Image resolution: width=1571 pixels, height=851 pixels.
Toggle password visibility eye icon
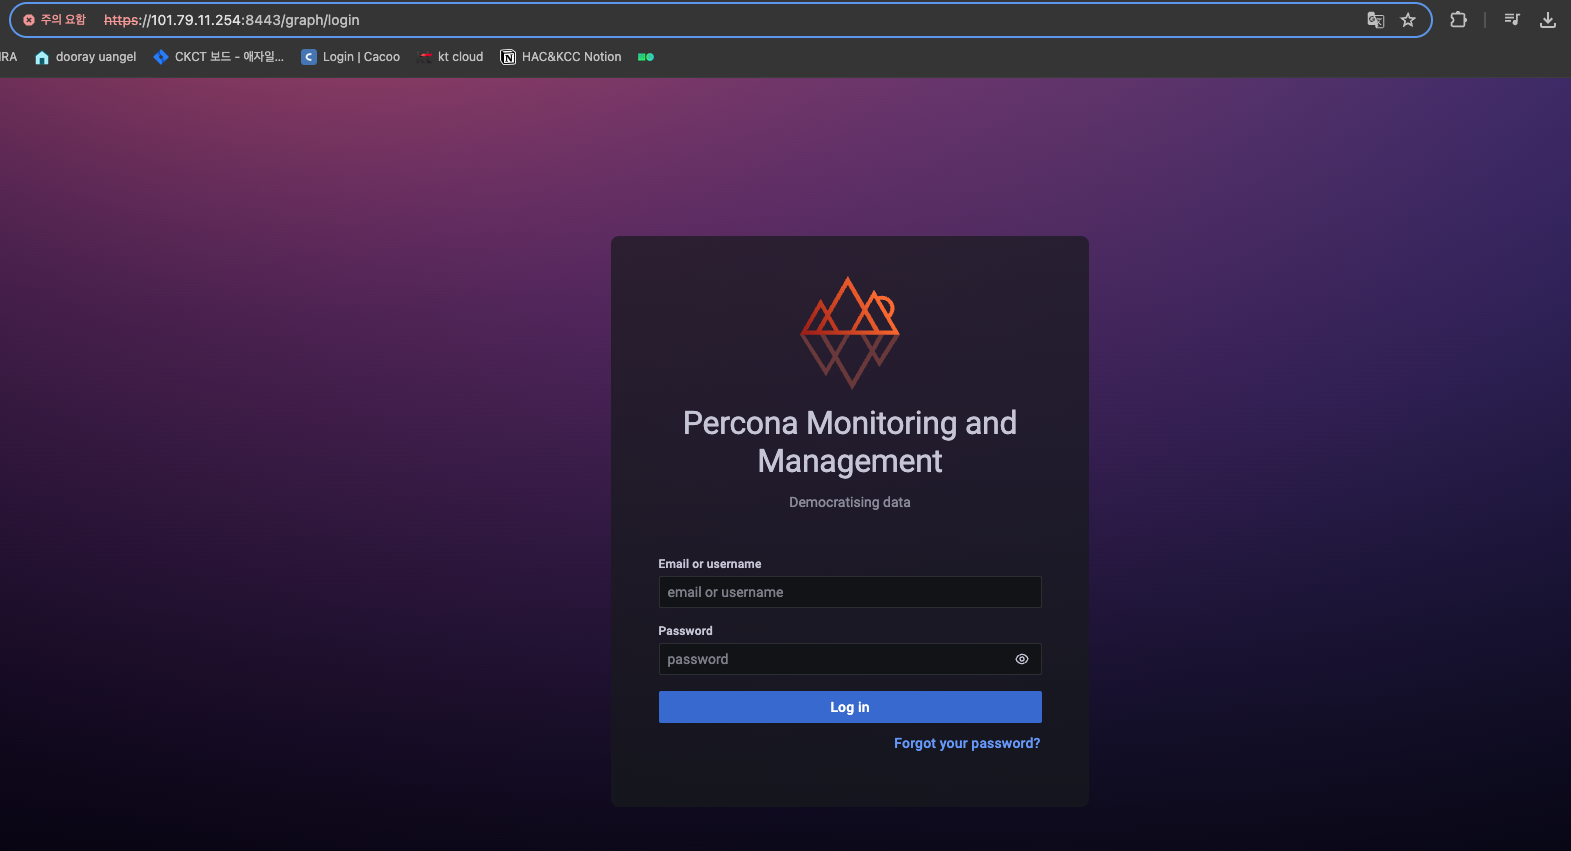coord(1022,659)
